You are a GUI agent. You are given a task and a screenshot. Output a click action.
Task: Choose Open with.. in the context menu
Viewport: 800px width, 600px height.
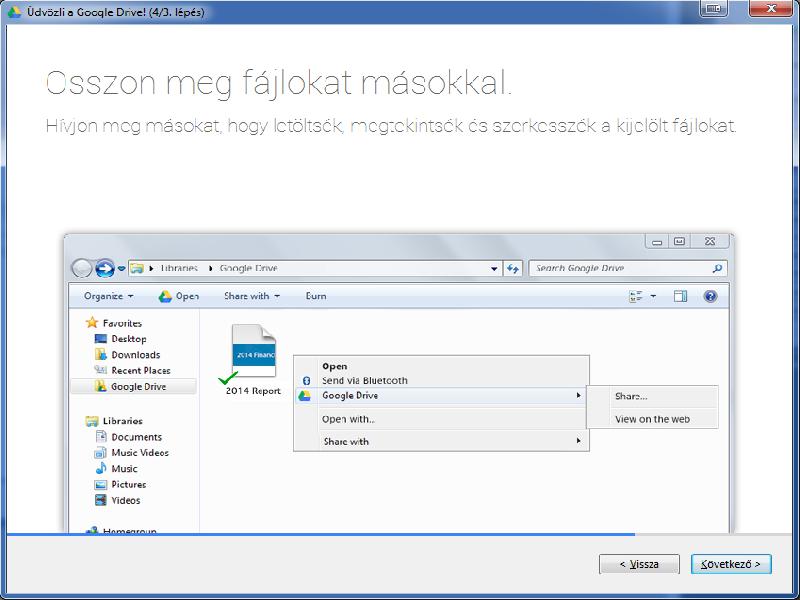348,419
